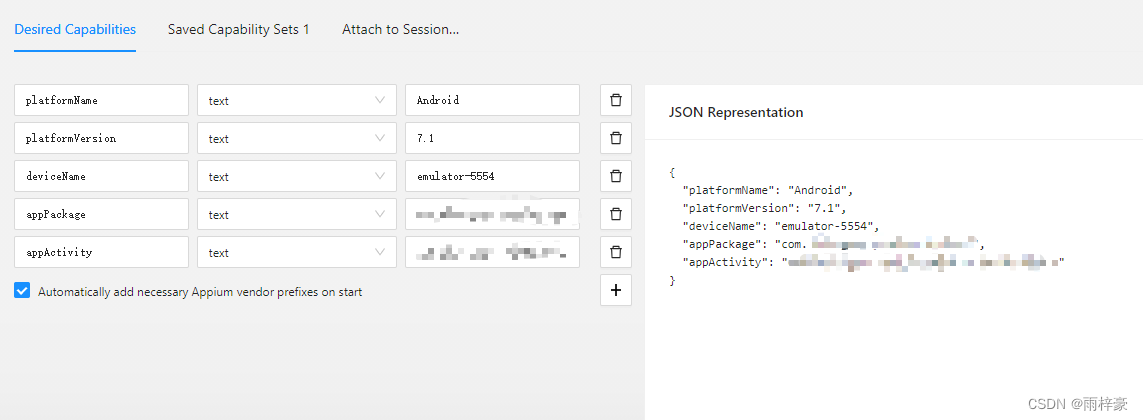Screen dimensions: 1143x420
Task: Click the 7.1 version value field
Action: tap(493, 138)
